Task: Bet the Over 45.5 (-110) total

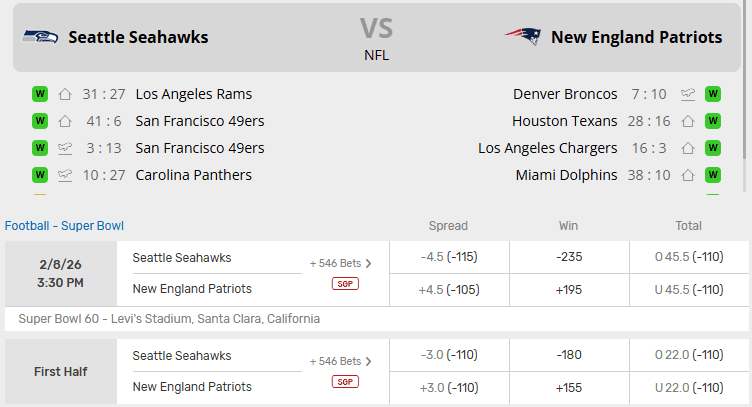Action: point(689,257)
